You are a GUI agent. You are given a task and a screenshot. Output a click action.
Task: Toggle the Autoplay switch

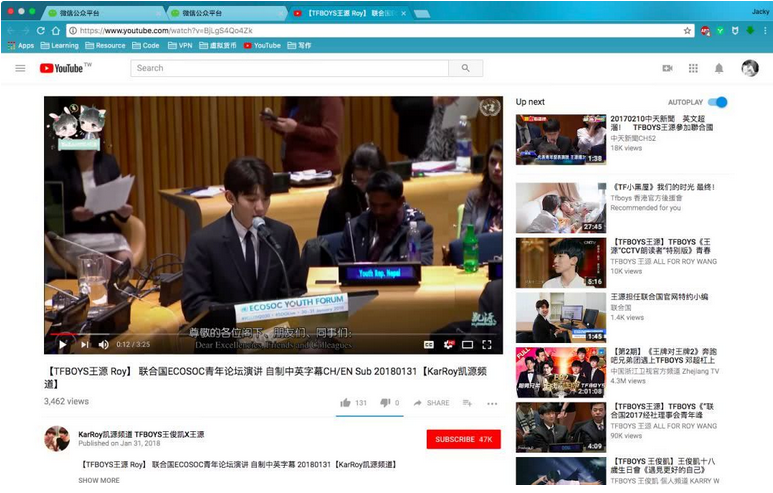click(x=717, y=102)
